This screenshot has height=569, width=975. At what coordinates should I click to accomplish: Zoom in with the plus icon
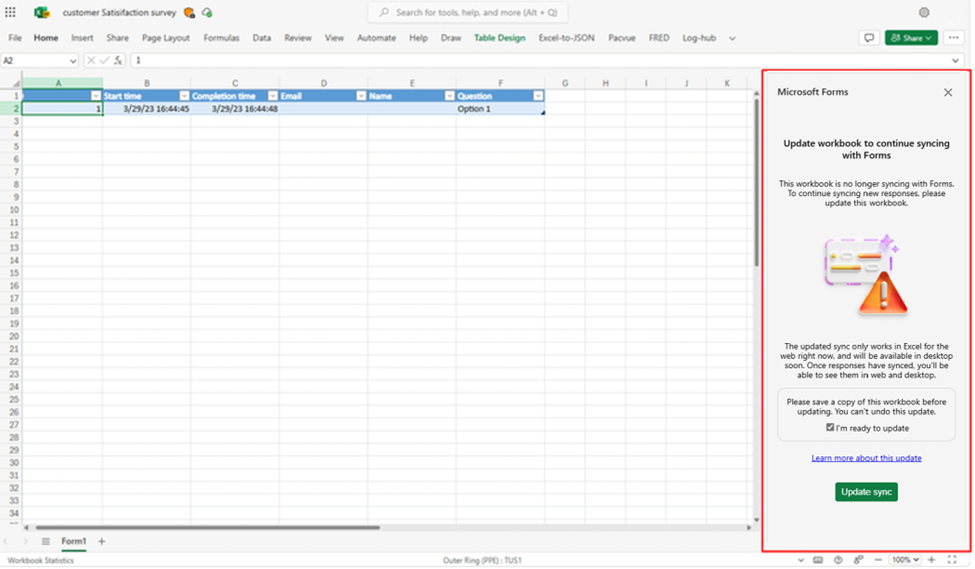pyautogui.click(x=931, y=560)
